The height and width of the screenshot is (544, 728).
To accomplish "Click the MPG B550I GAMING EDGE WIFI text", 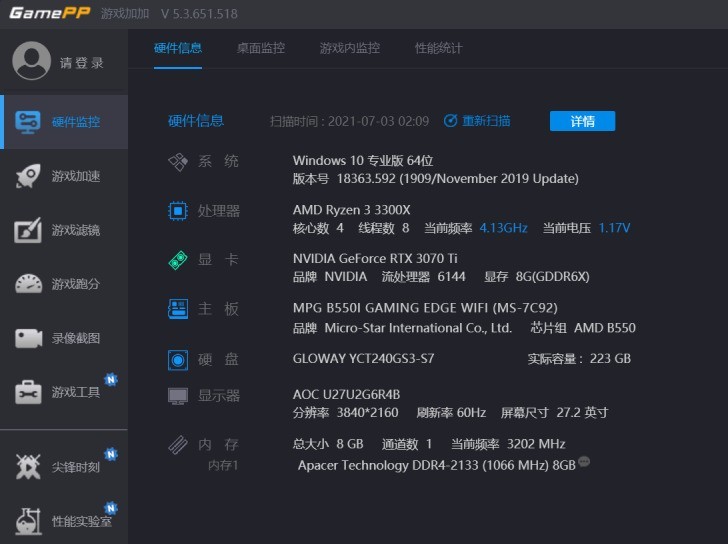I will click(425, 308).
